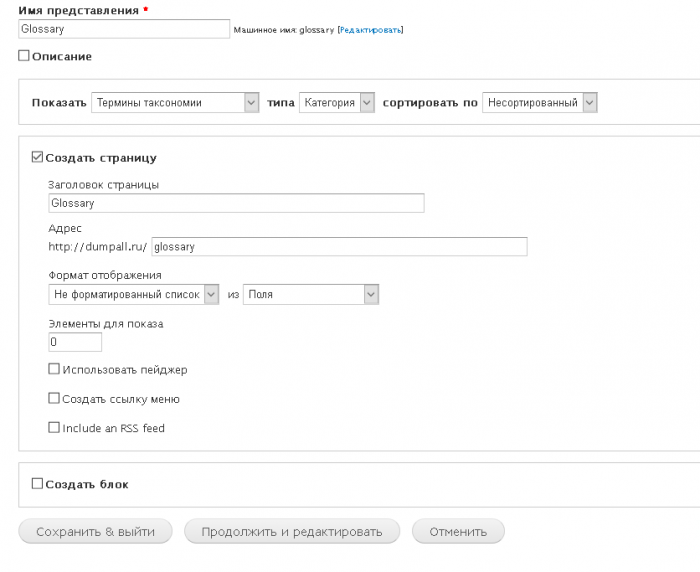700x572 pixels.
Task: Enable the Использовать пейджер checkbox
Action: [54, 370]
